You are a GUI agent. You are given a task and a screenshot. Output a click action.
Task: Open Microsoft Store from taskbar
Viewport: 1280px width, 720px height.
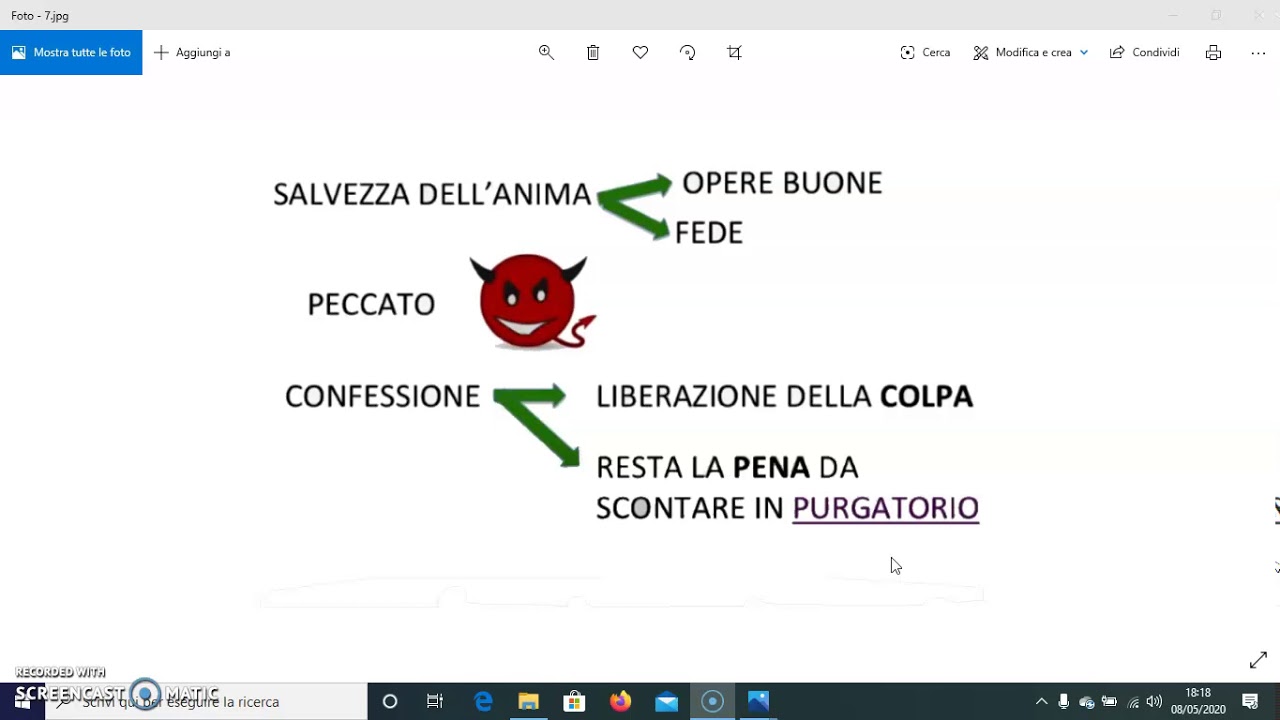(574, 701)
